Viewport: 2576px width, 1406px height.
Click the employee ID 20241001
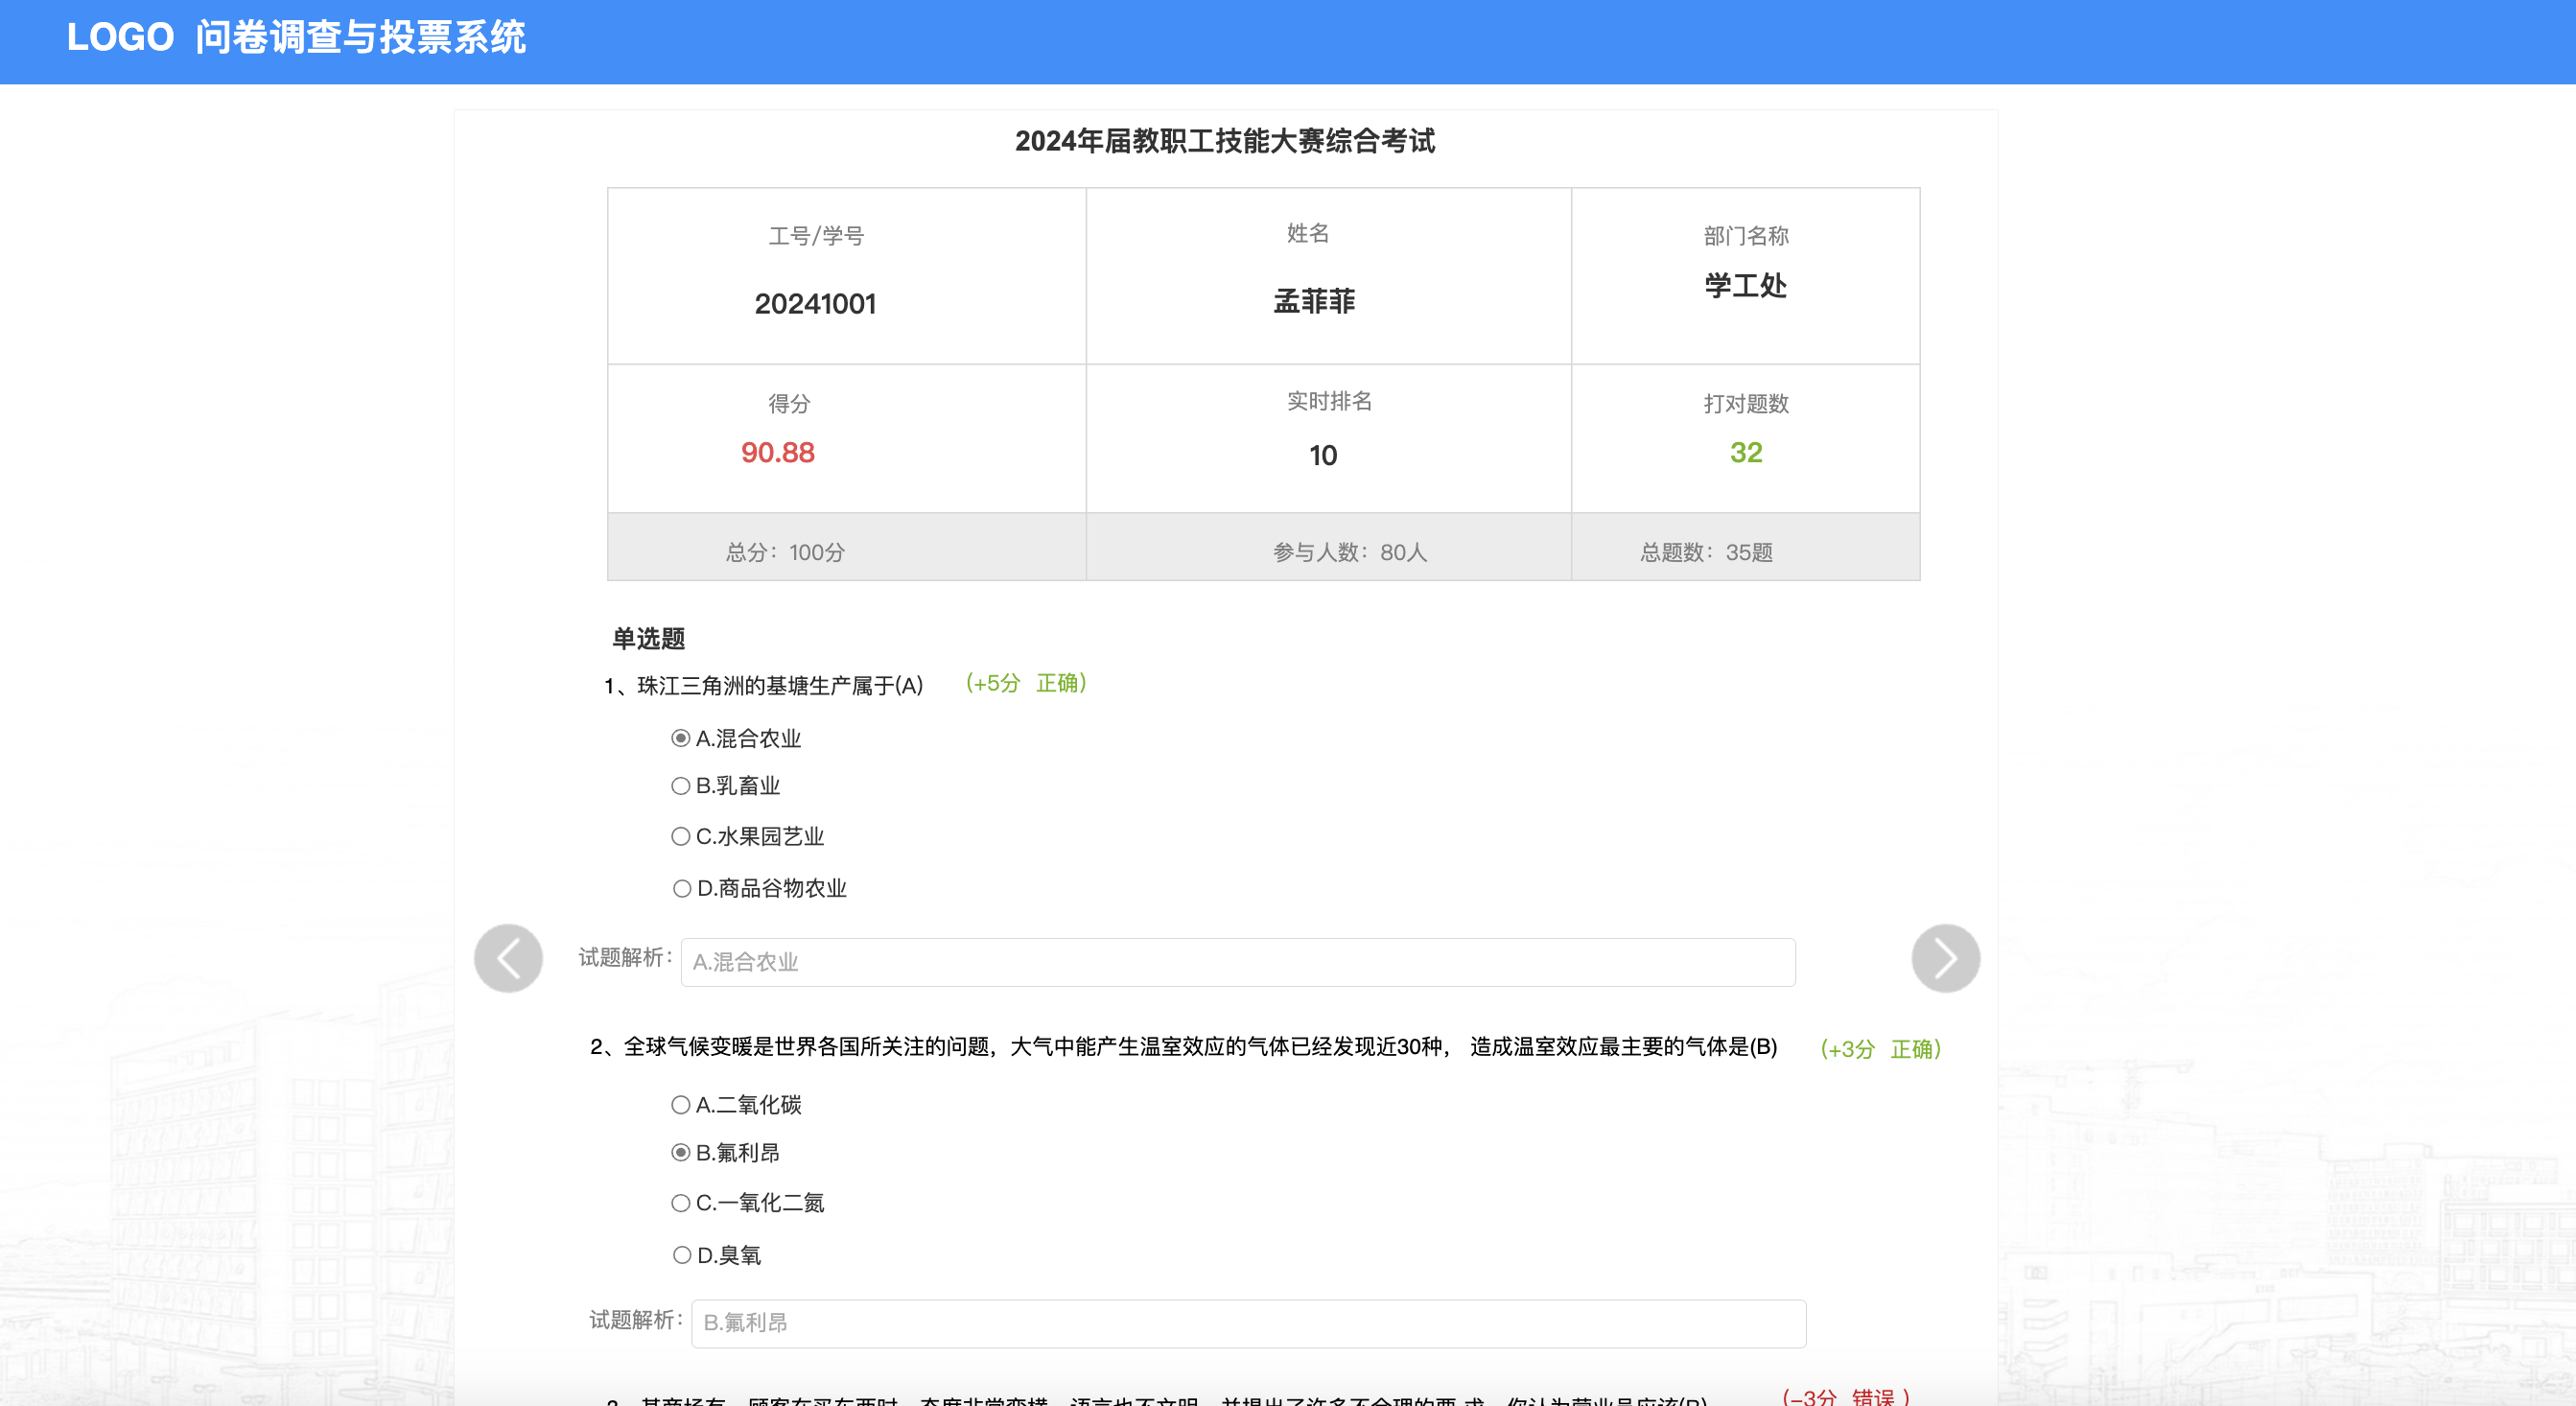[815, 304]
